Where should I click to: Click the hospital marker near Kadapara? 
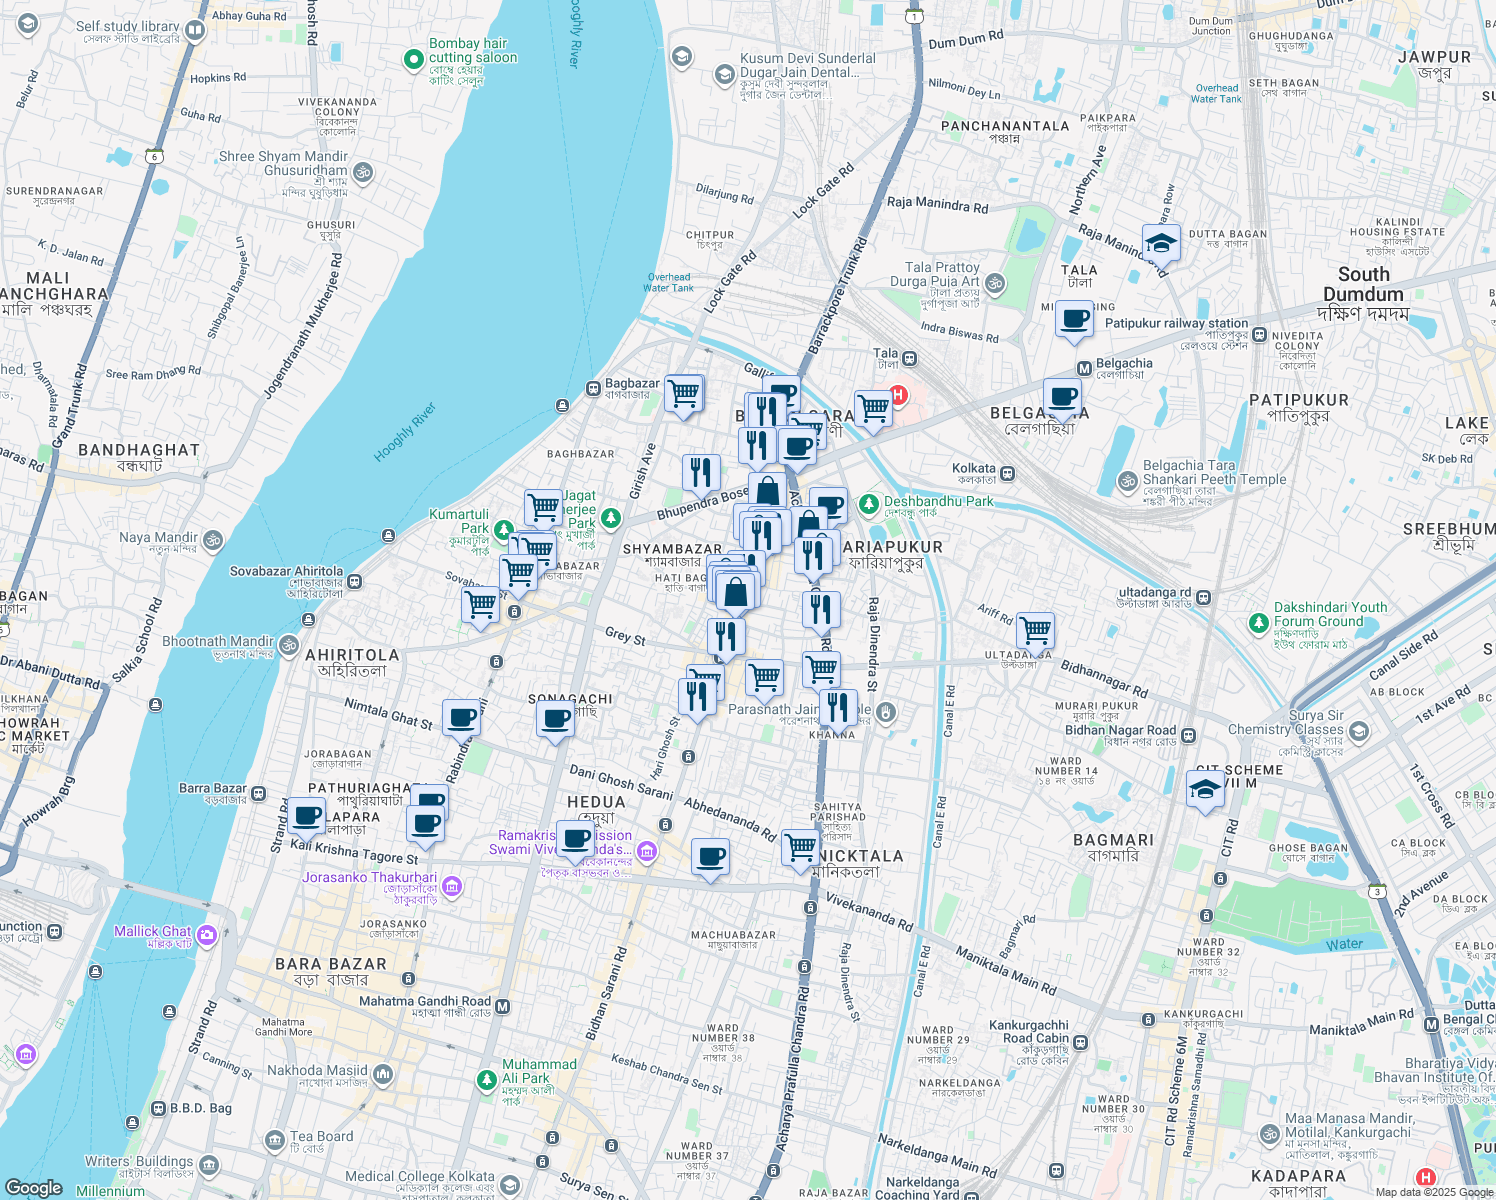click(1424, 1177)
